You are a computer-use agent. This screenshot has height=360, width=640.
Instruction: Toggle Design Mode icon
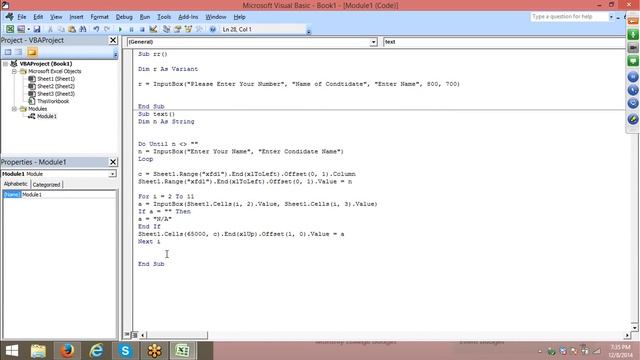coord(153,29)
